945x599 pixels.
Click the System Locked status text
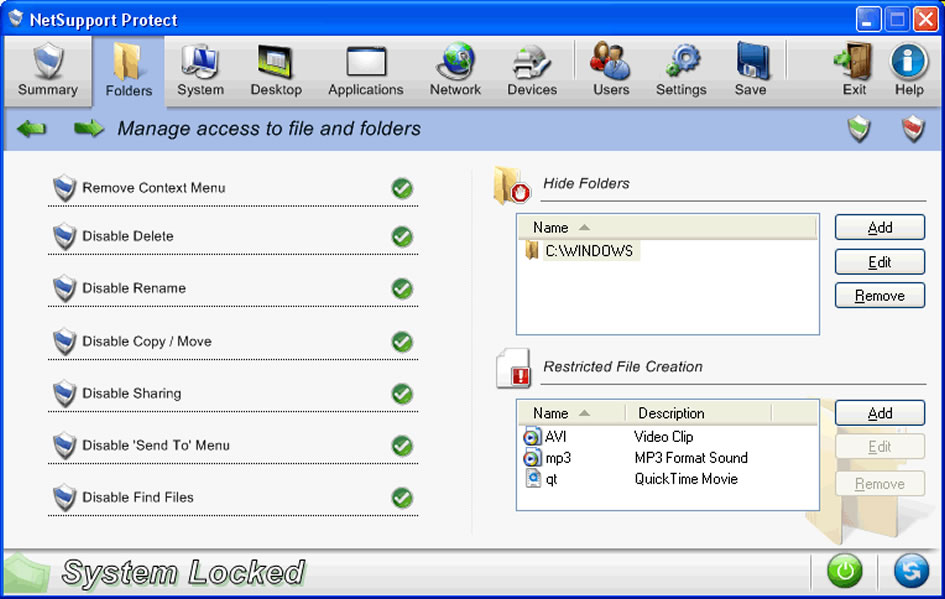(x=184, y=572)
